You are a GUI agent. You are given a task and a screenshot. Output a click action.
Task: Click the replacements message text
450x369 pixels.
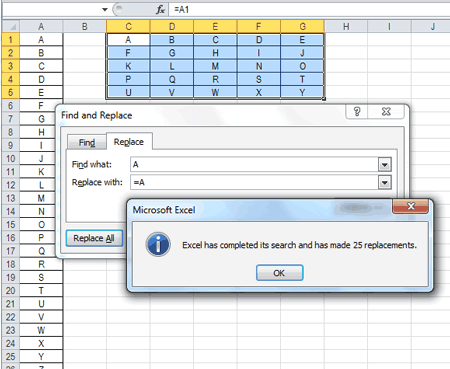pyautogui.click(x=299, y=245)
